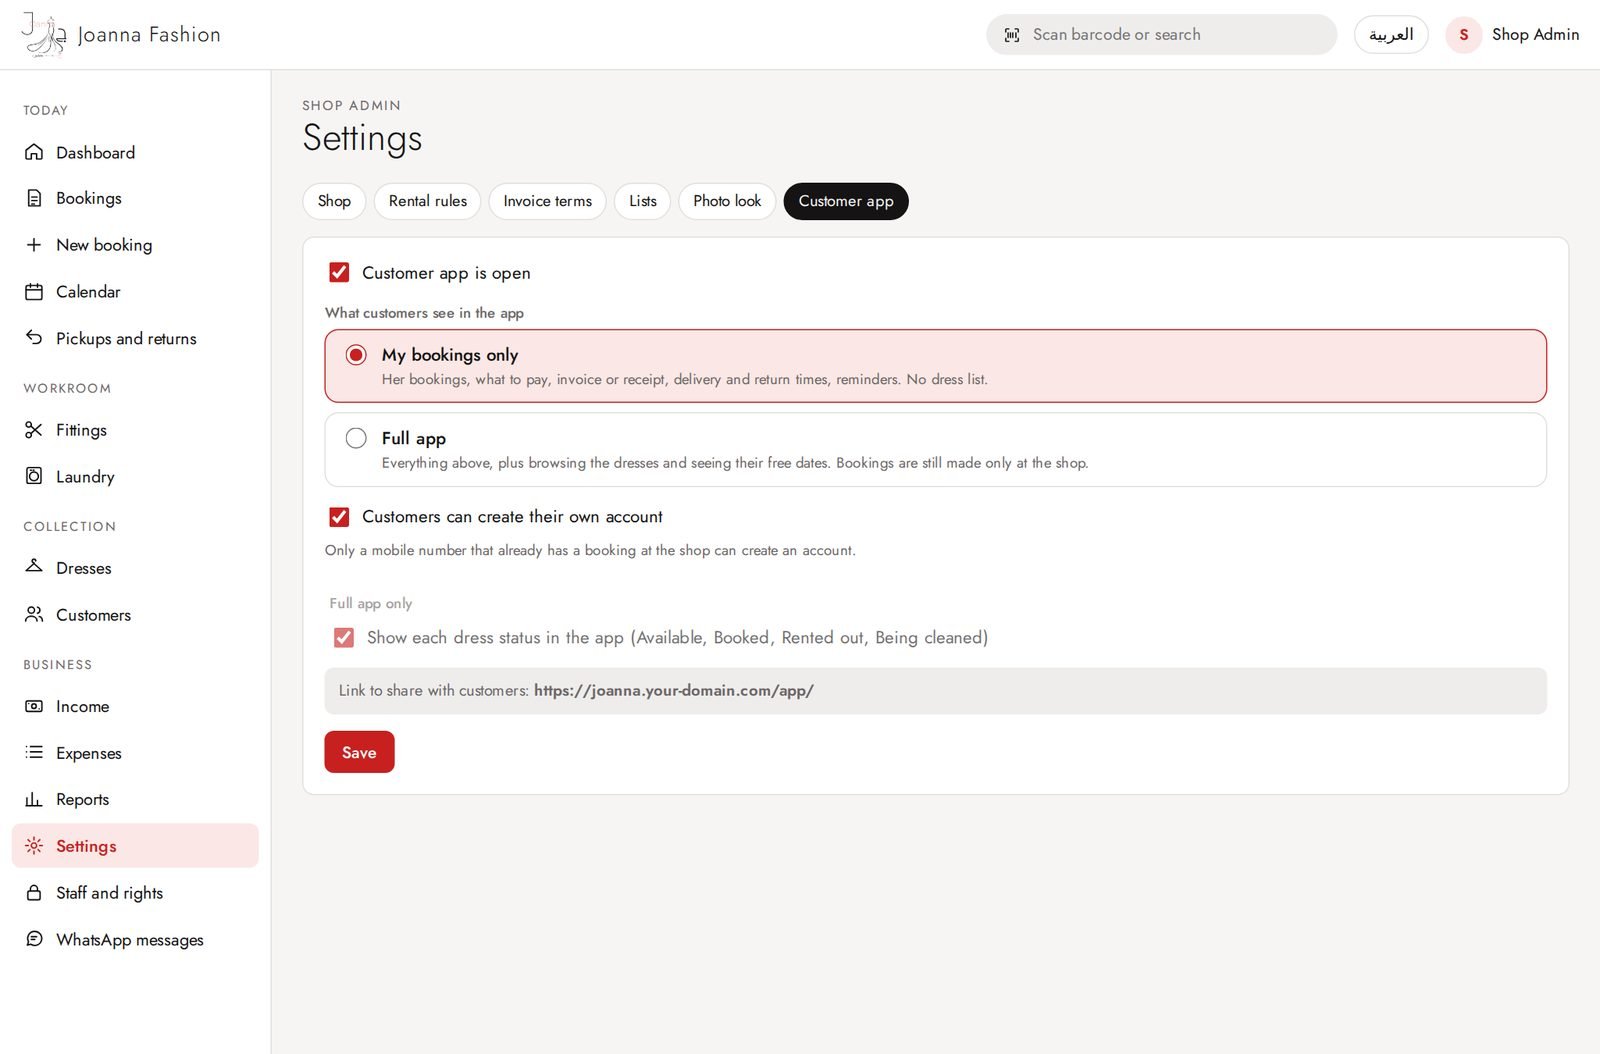This screenshot has height=1054, width=1600.
Task: Select the Full app radio option
Action: coord(356,438)
